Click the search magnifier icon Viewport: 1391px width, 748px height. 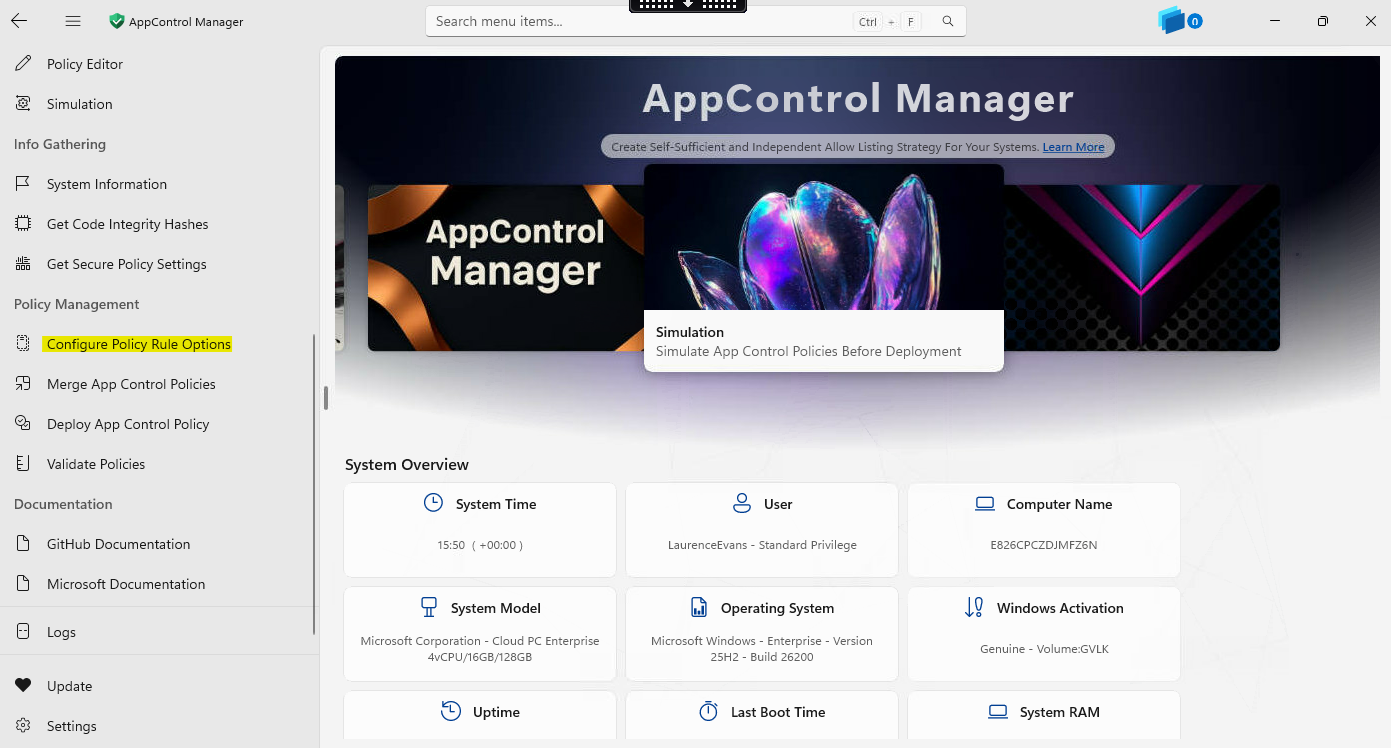coord(948,21)
